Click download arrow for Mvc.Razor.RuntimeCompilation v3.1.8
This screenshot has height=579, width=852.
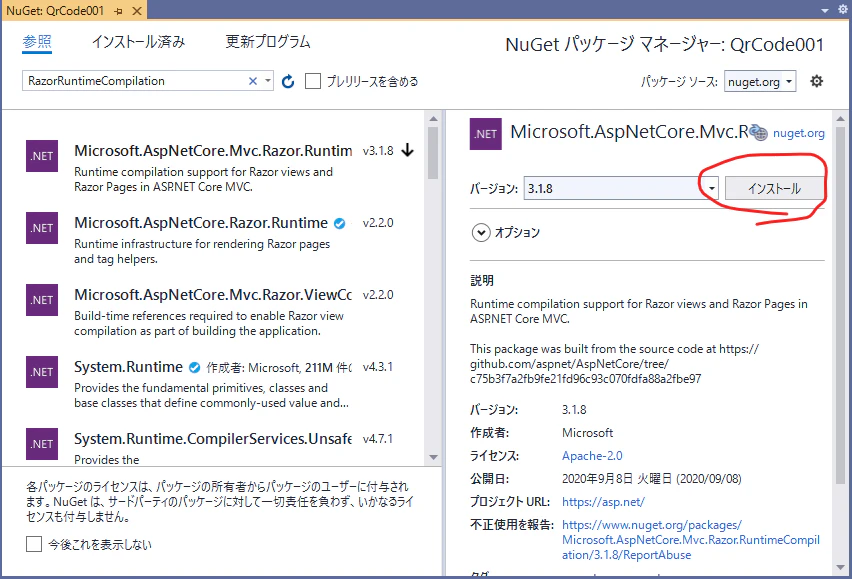[408, 150]
